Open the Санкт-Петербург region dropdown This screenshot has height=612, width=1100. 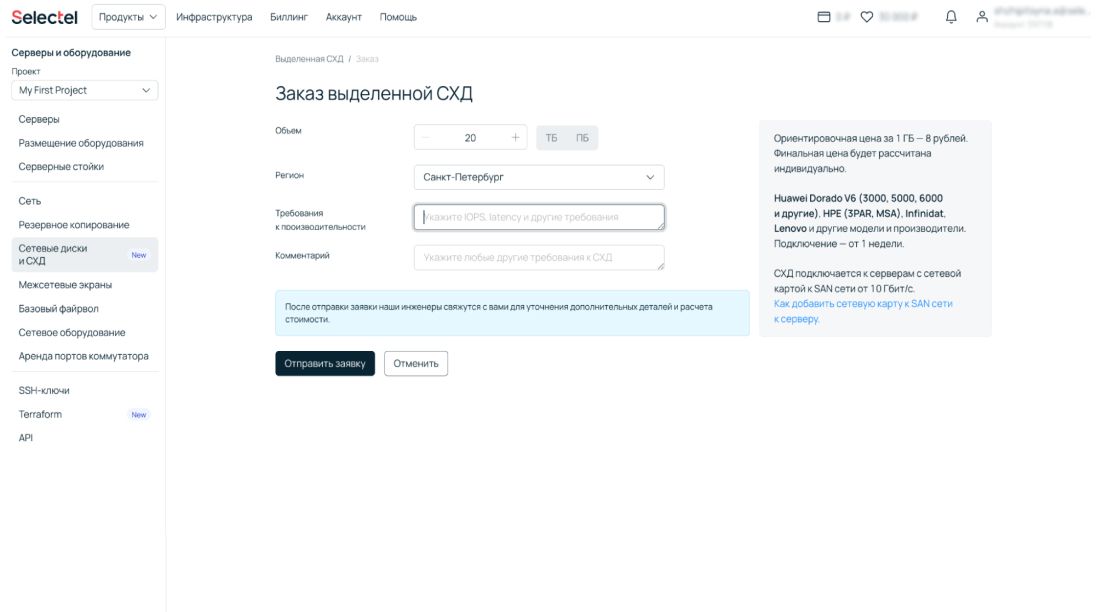[x=538, y=177]
